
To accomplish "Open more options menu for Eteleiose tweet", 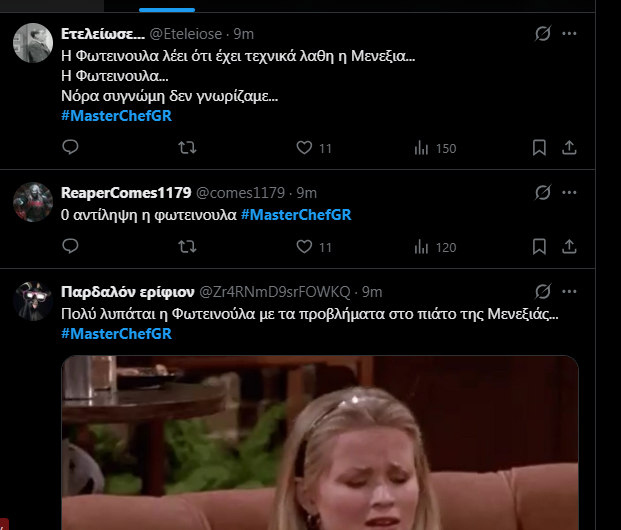I will tap(569, 34).
